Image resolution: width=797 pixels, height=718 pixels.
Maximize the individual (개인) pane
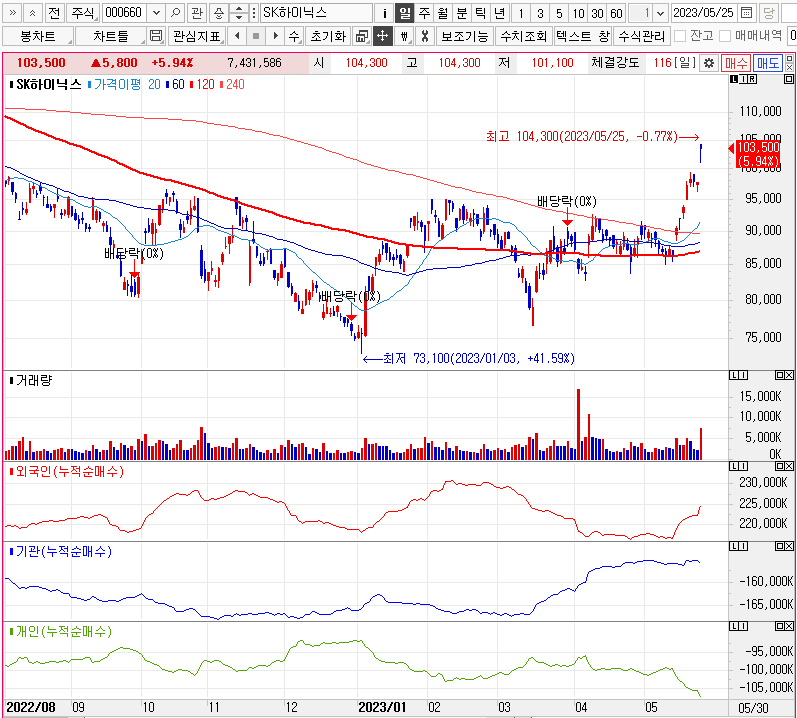780,626
